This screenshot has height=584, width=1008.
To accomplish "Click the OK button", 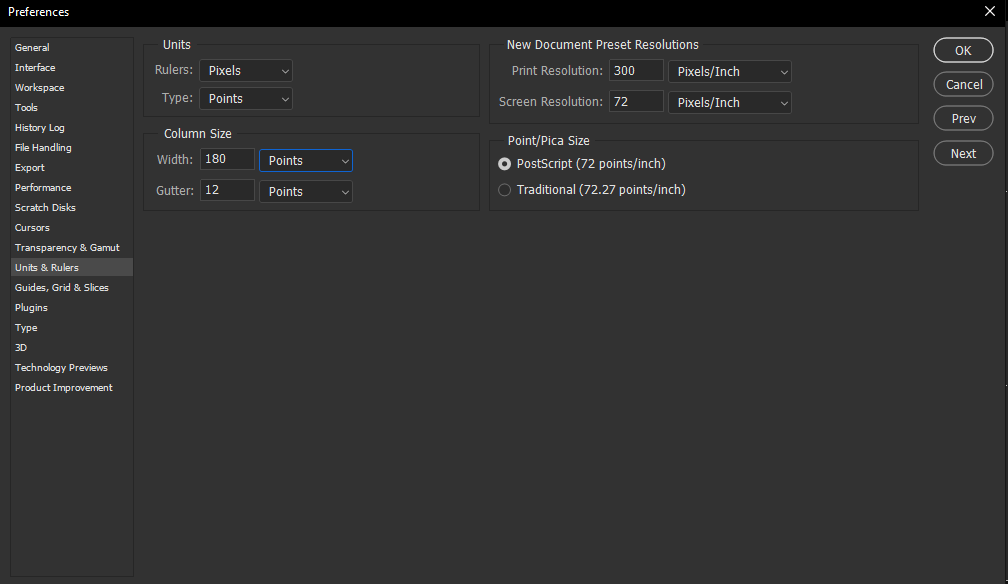I will point(962,51).
